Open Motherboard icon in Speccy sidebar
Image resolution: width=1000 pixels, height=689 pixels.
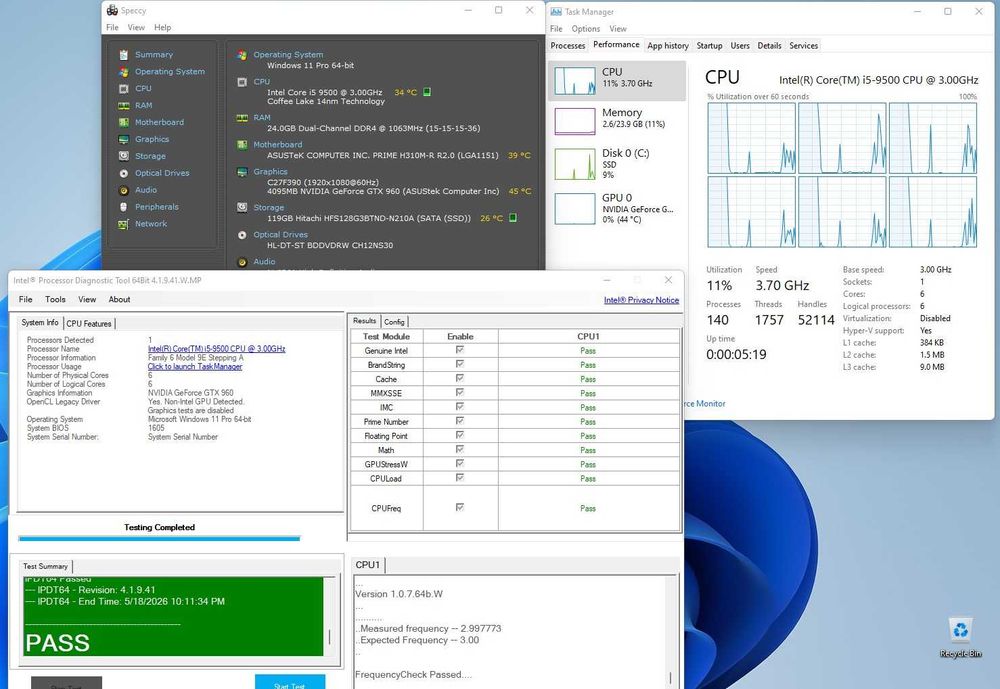(124, 122)
